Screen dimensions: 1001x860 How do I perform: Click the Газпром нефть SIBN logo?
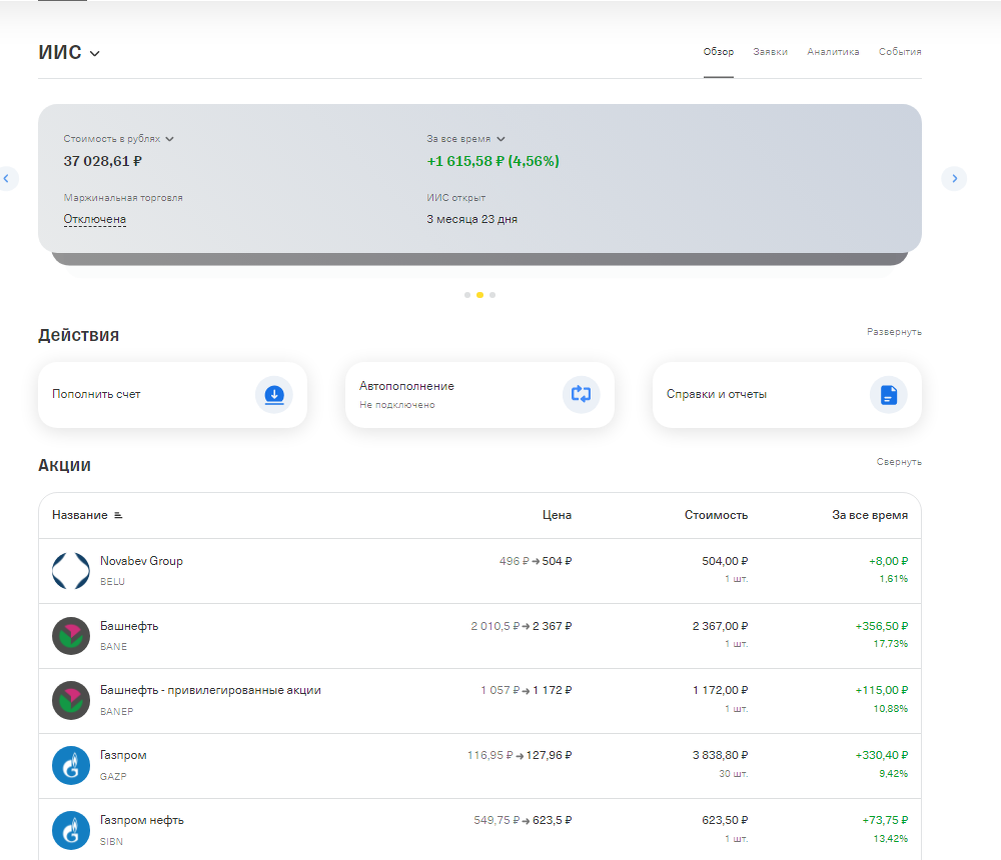click(71, 831)
